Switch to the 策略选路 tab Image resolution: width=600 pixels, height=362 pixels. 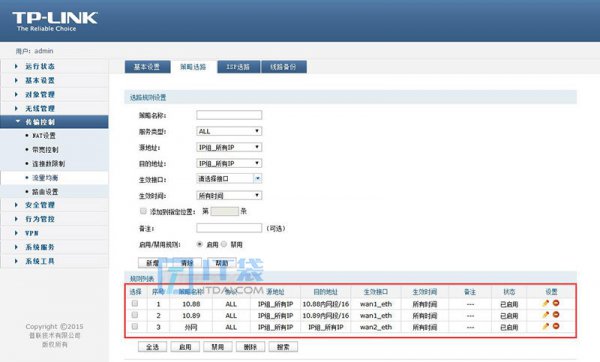pyautogui.click(x=193, y=67)
